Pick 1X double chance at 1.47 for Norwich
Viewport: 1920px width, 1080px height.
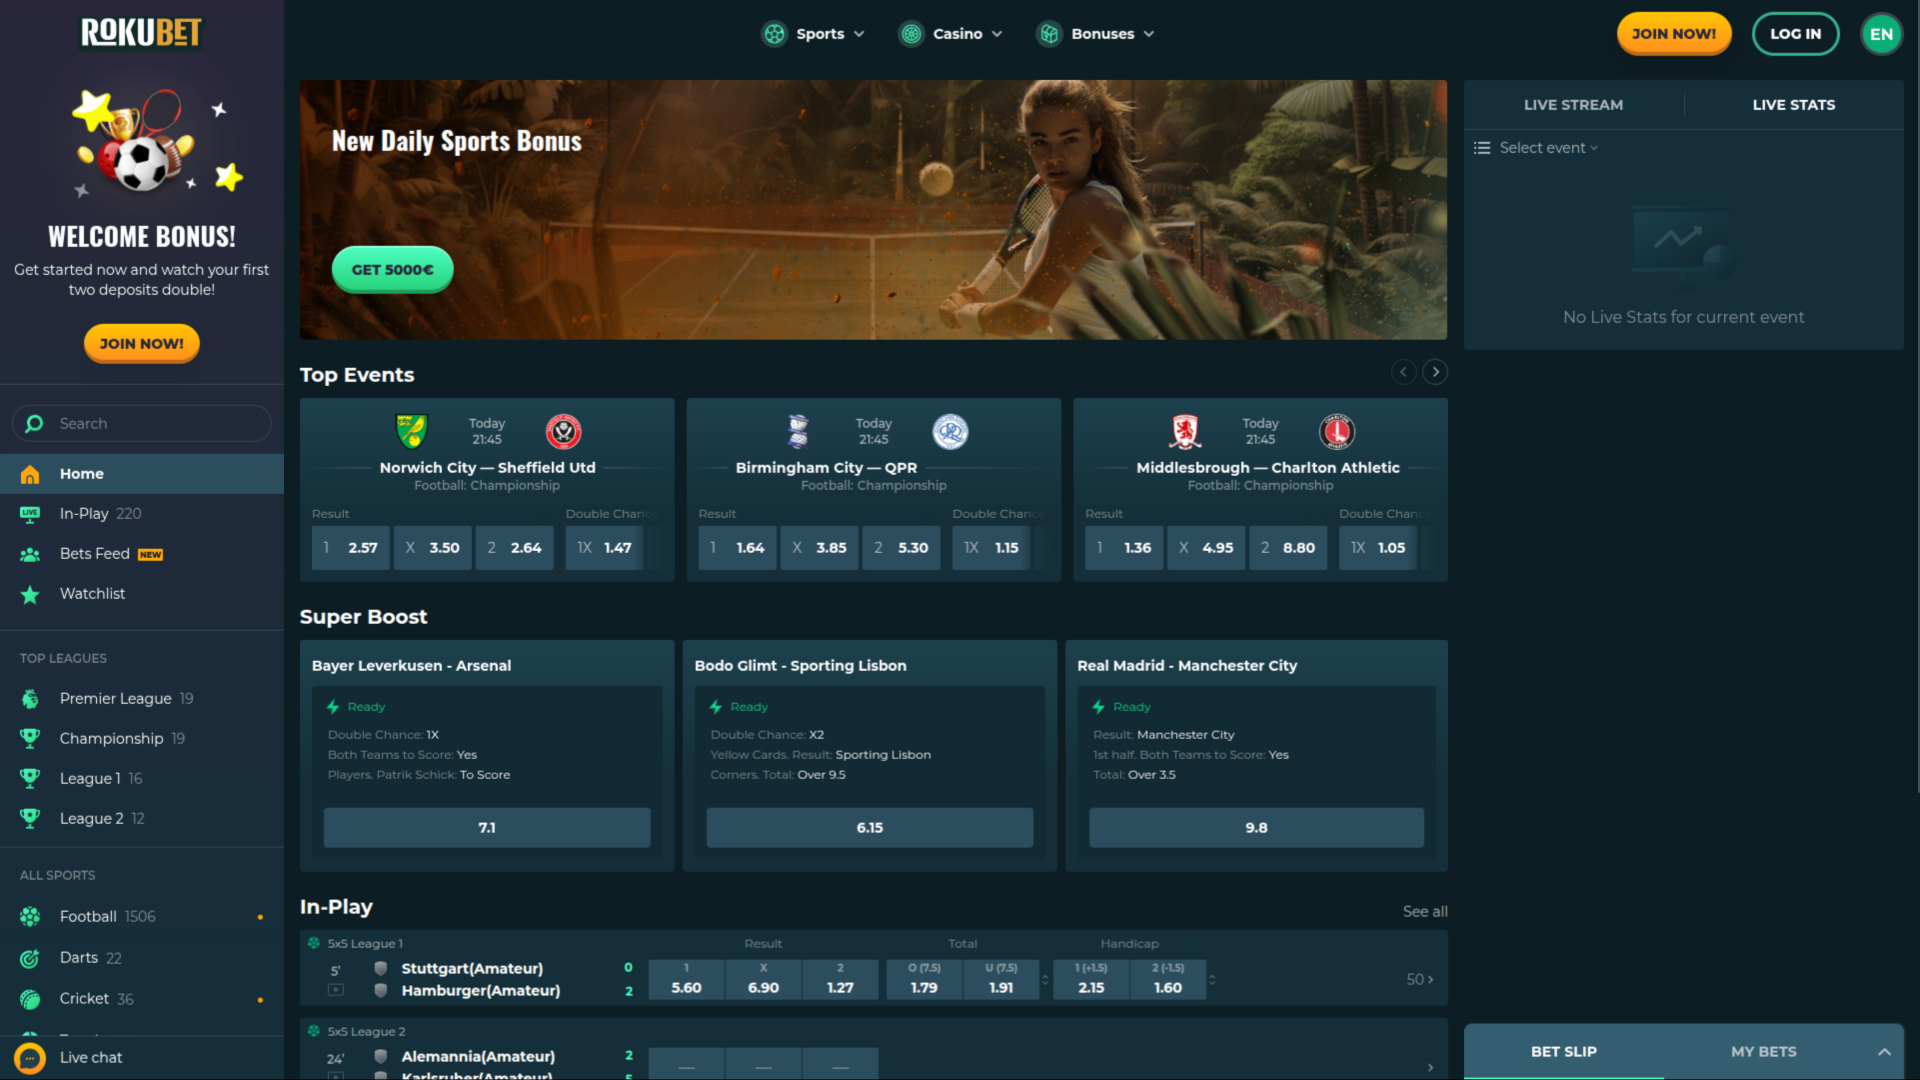pyautogui.click(x=605, y=548)
